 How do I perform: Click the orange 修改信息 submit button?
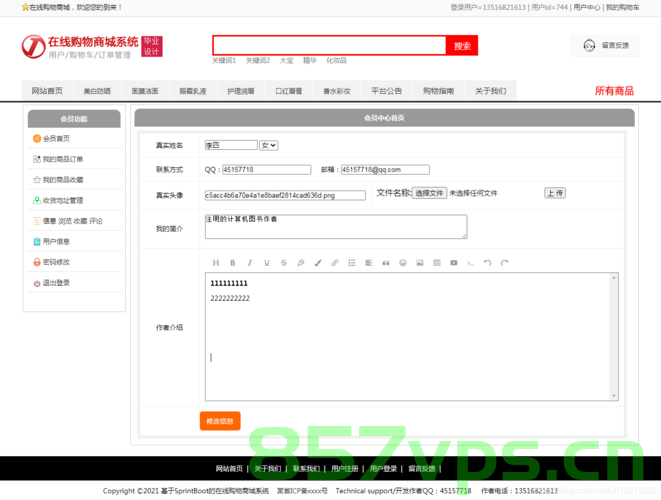(x=220, y=421)
